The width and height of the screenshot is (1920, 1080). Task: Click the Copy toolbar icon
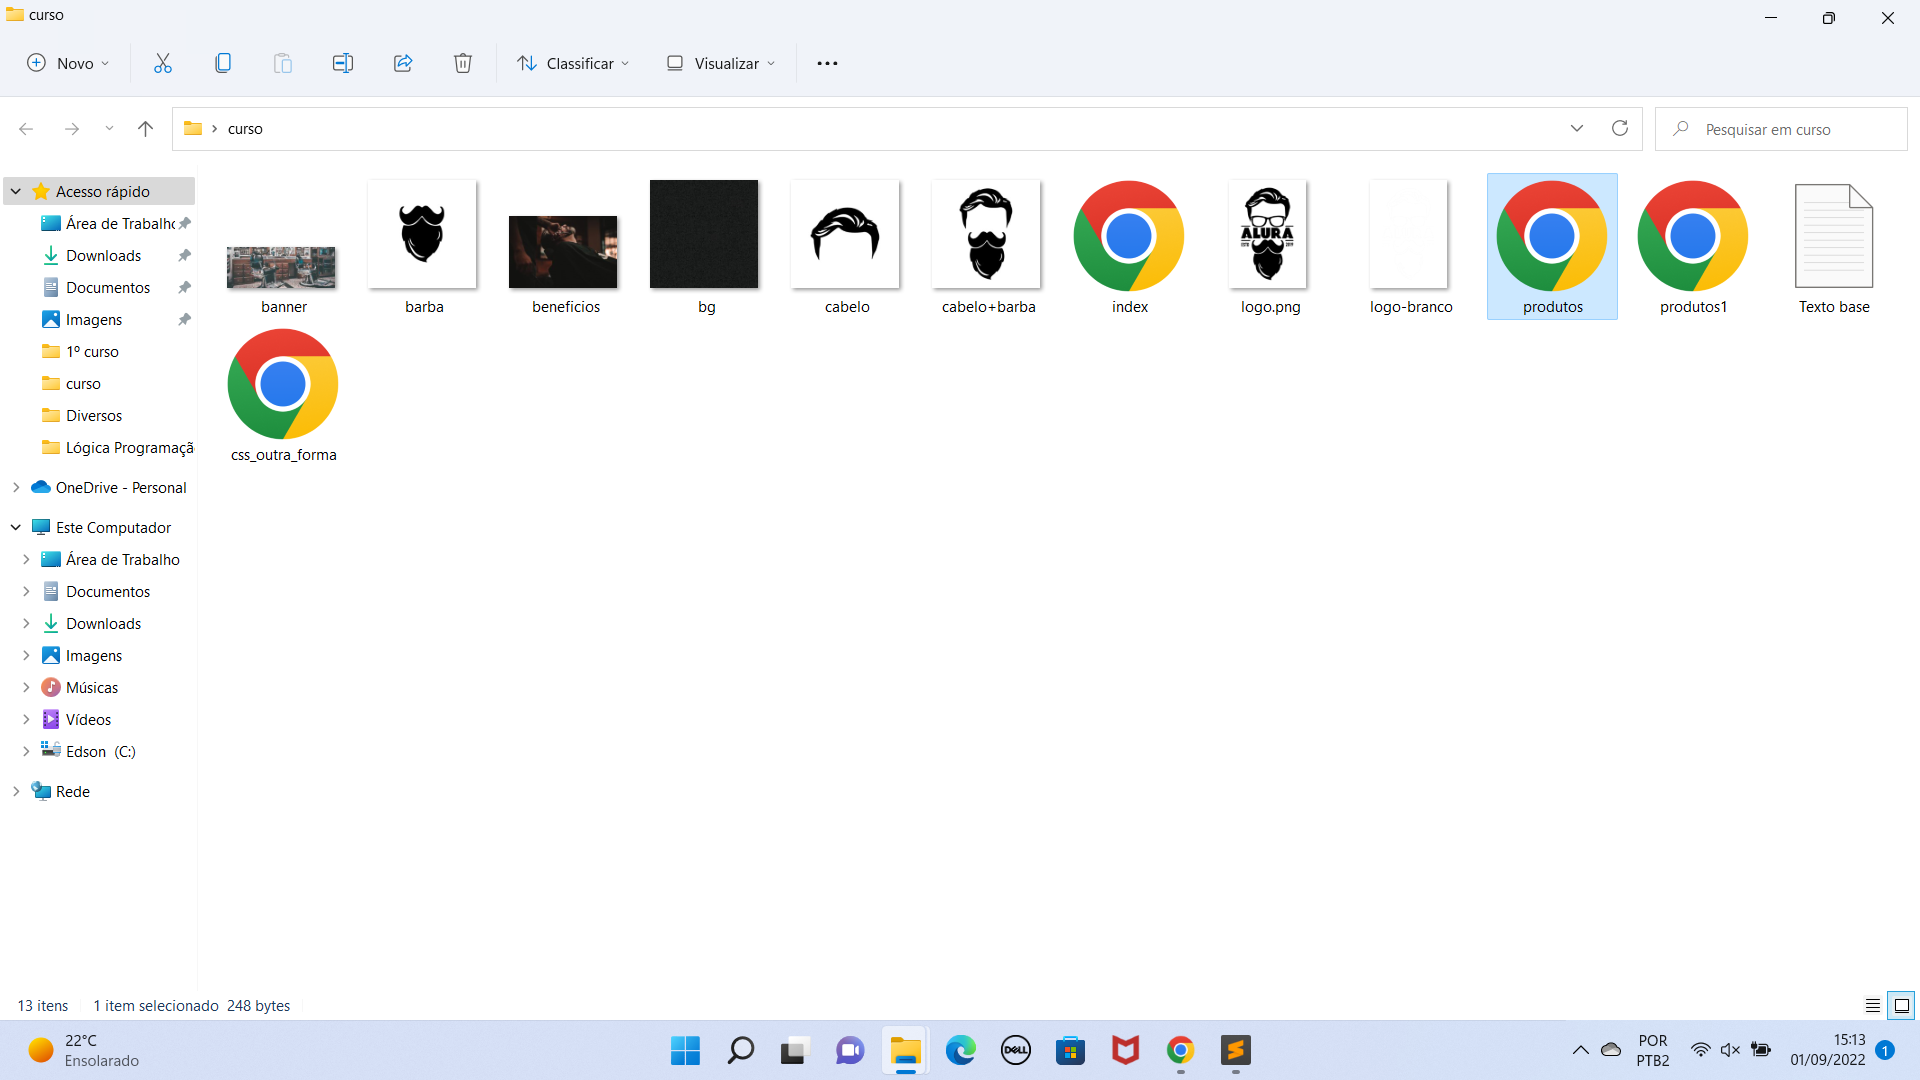[x=223, y=63]
